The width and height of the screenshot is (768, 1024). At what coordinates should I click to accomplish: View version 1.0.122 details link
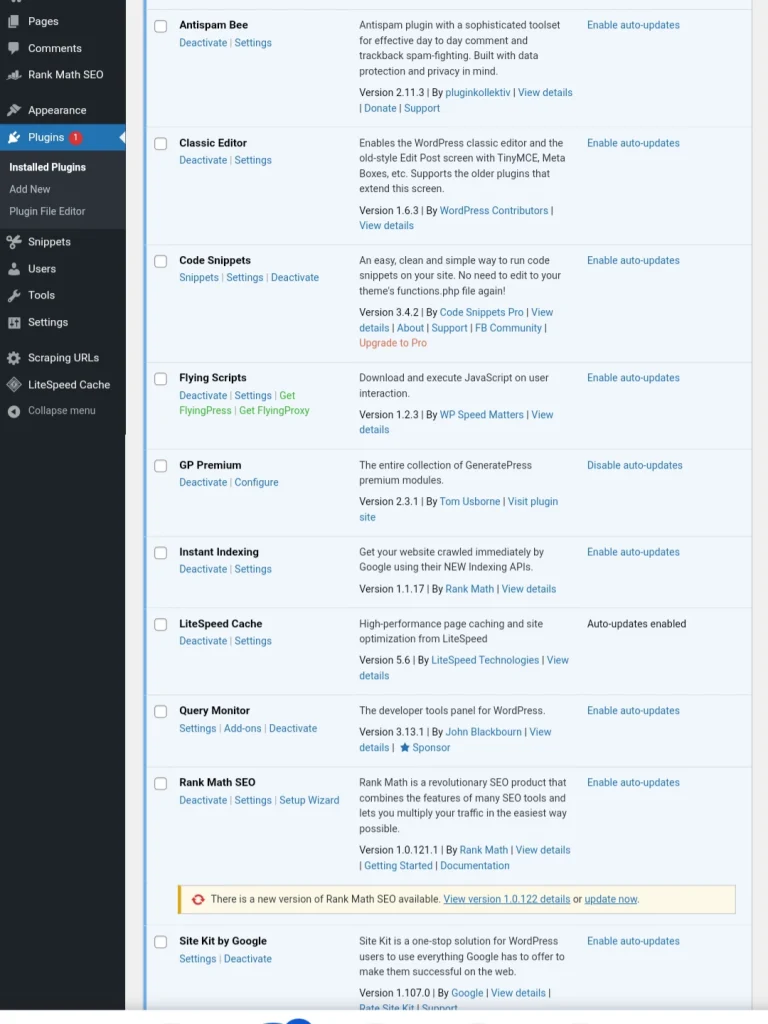point(507,899)
